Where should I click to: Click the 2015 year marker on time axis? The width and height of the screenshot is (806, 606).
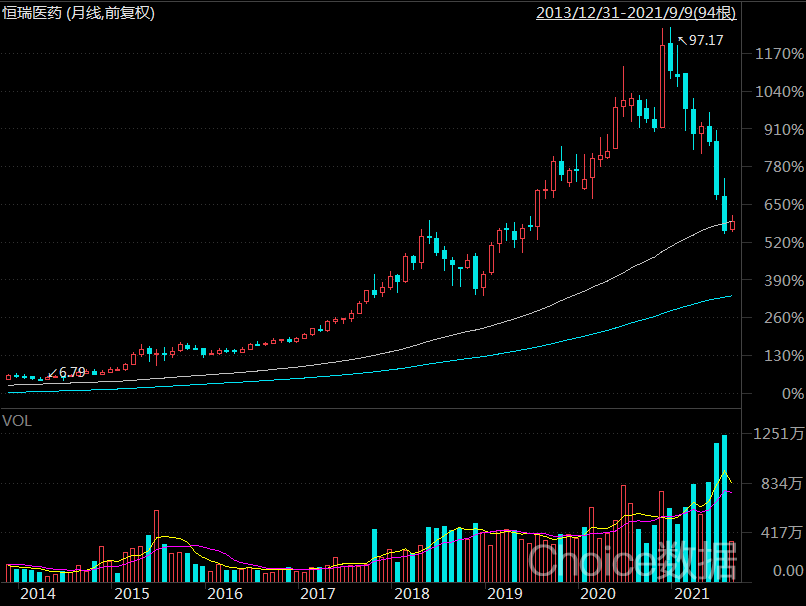[132, 594]
